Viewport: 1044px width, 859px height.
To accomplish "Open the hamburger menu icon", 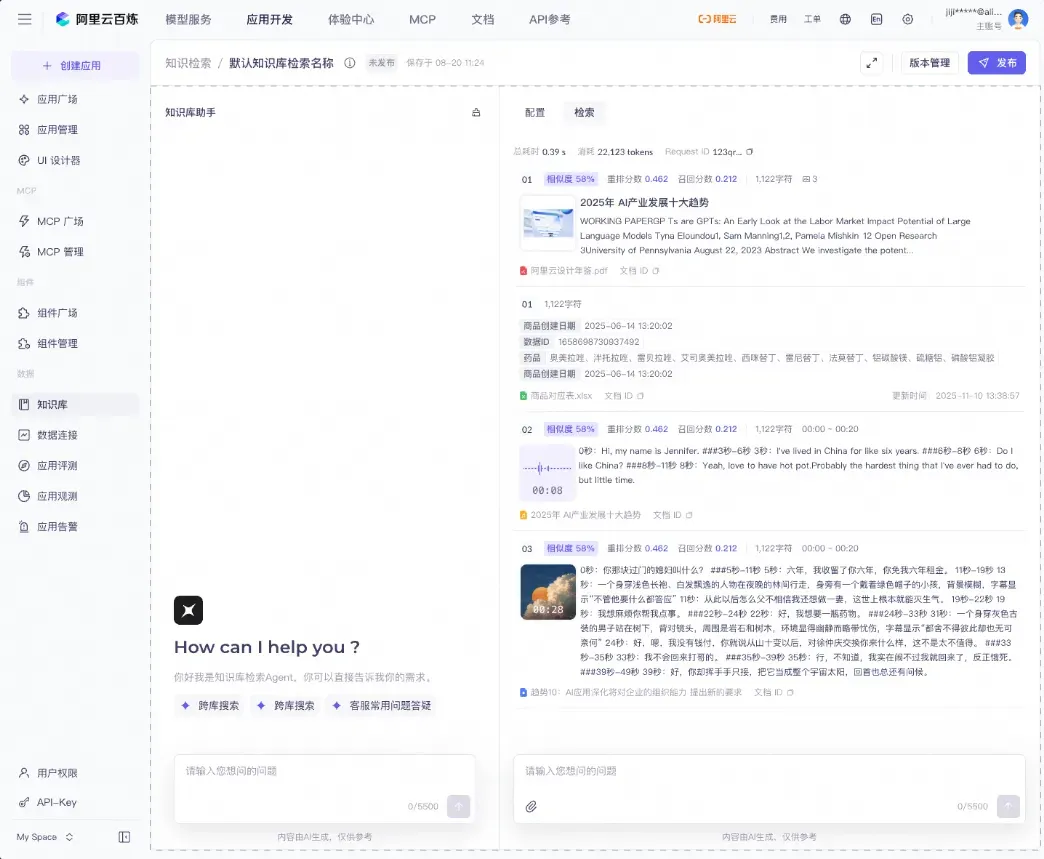I will pos(25,19).
